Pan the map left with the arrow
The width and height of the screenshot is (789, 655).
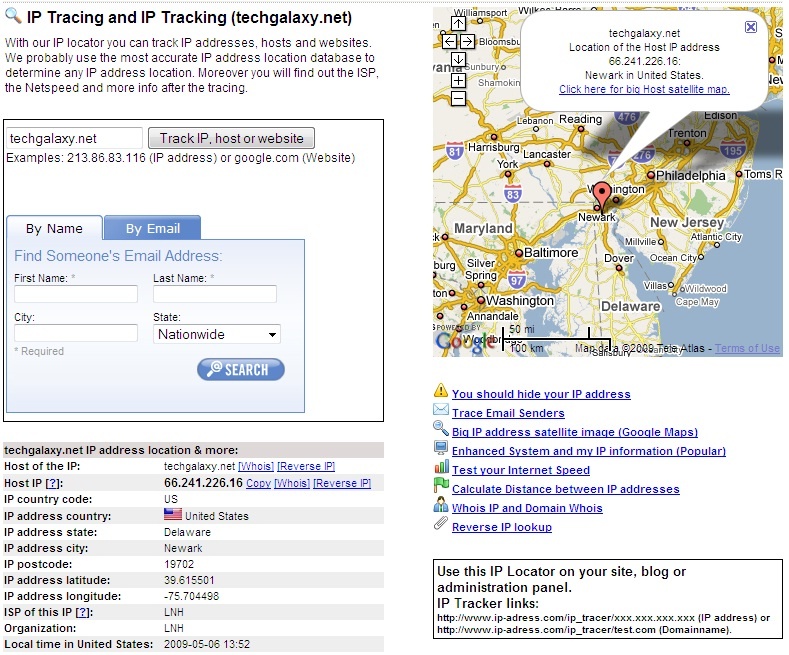449,41
